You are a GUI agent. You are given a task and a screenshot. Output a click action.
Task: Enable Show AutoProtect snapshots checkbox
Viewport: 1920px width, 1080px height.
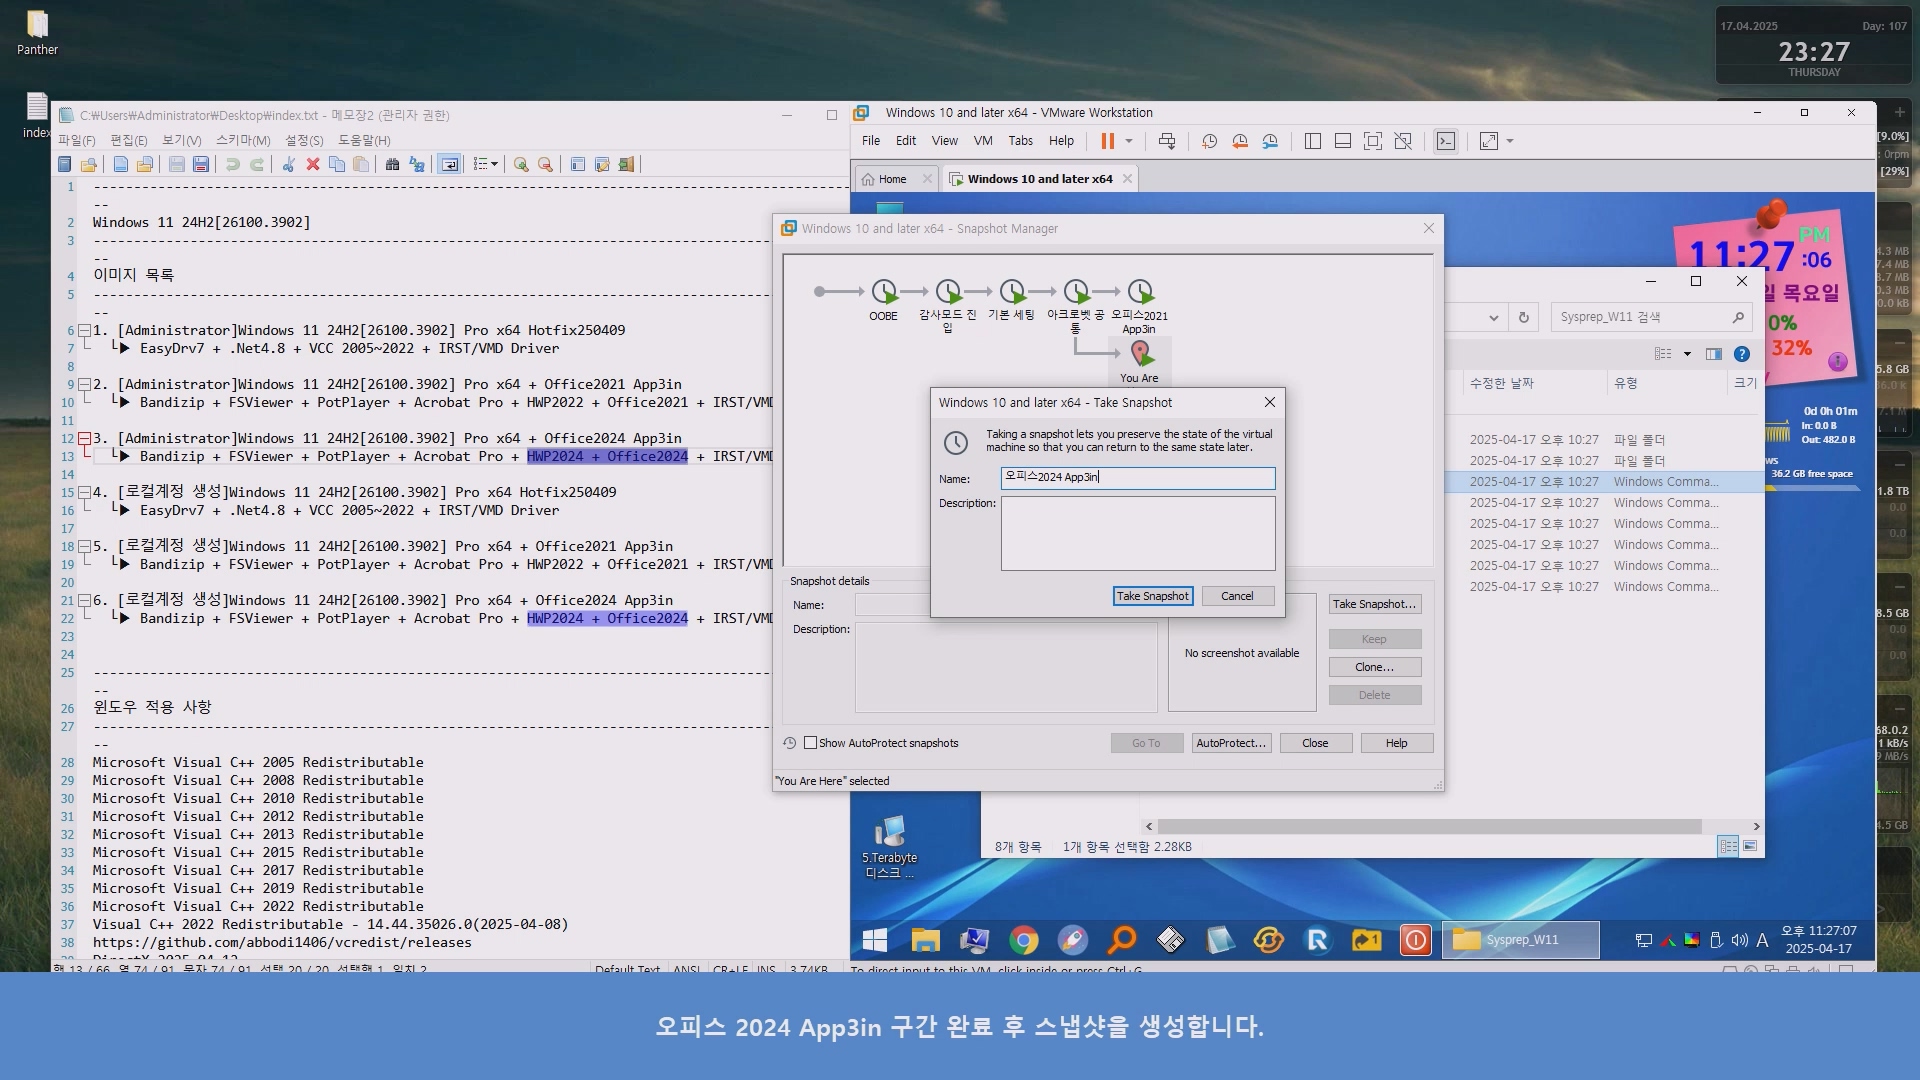(811, 743)
